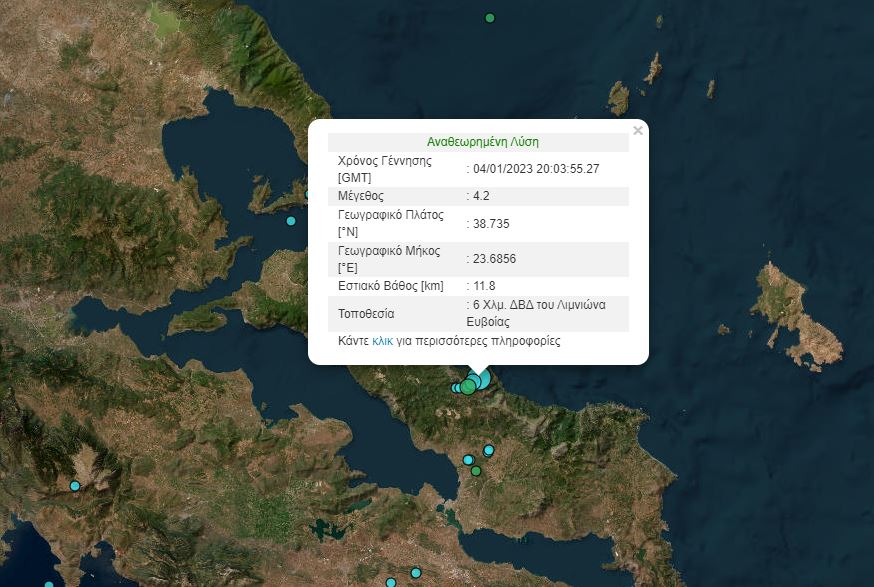Select the bottom-left earthquake marker near the gulf
874x587 pixels.
tap(49, 583)
